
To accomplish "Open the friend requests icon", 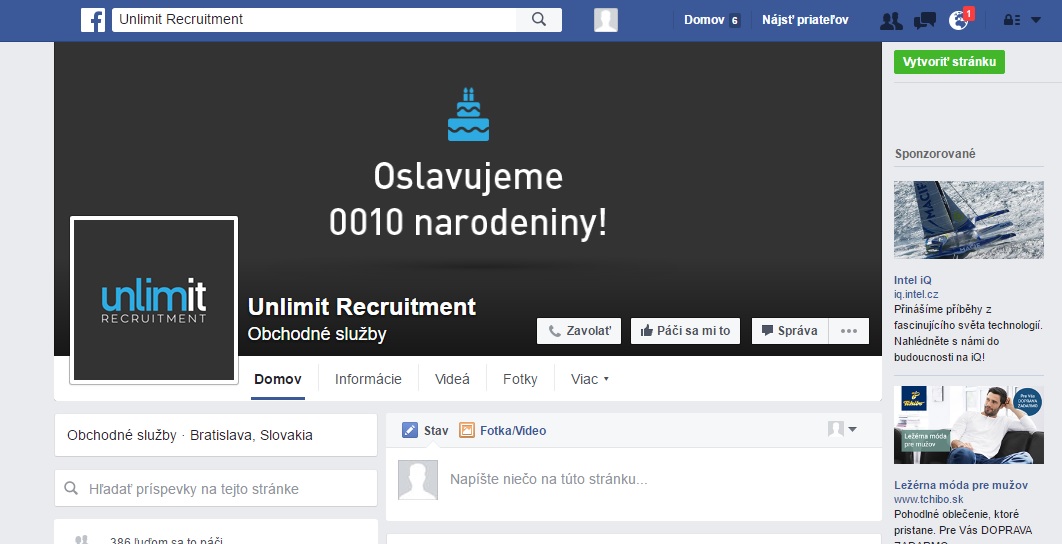I will [890, 20].
